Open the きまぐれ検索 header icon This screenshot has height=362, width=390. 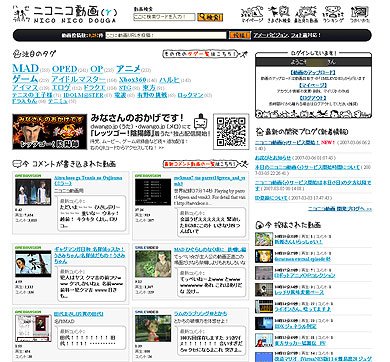tap(279, 15)
